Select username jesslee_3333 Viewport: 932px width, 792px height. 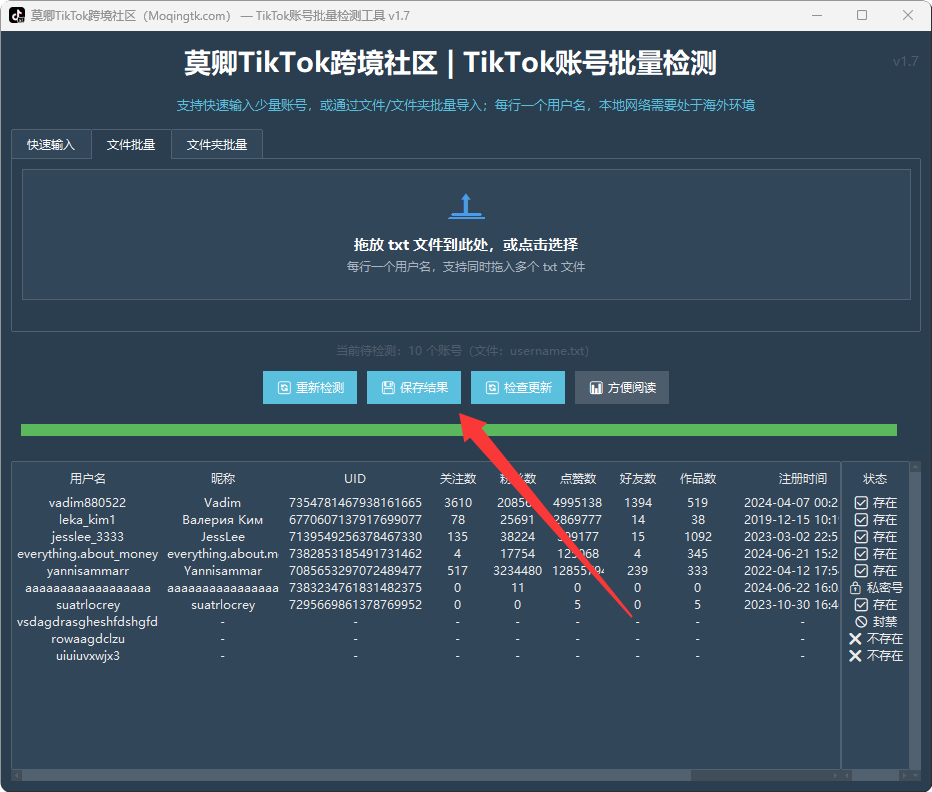point(87,537)
